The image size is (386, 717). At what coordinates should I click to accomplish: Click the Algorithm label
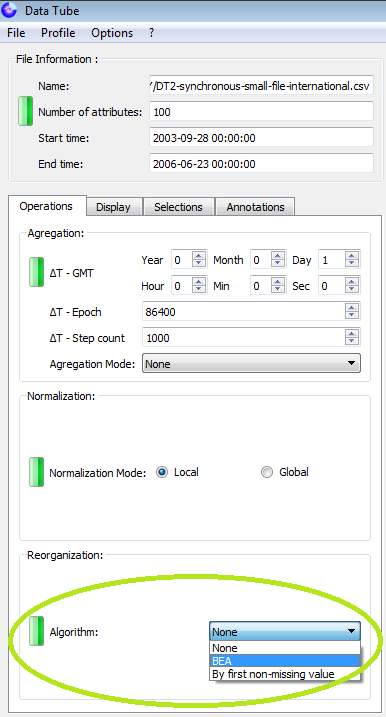74,632
